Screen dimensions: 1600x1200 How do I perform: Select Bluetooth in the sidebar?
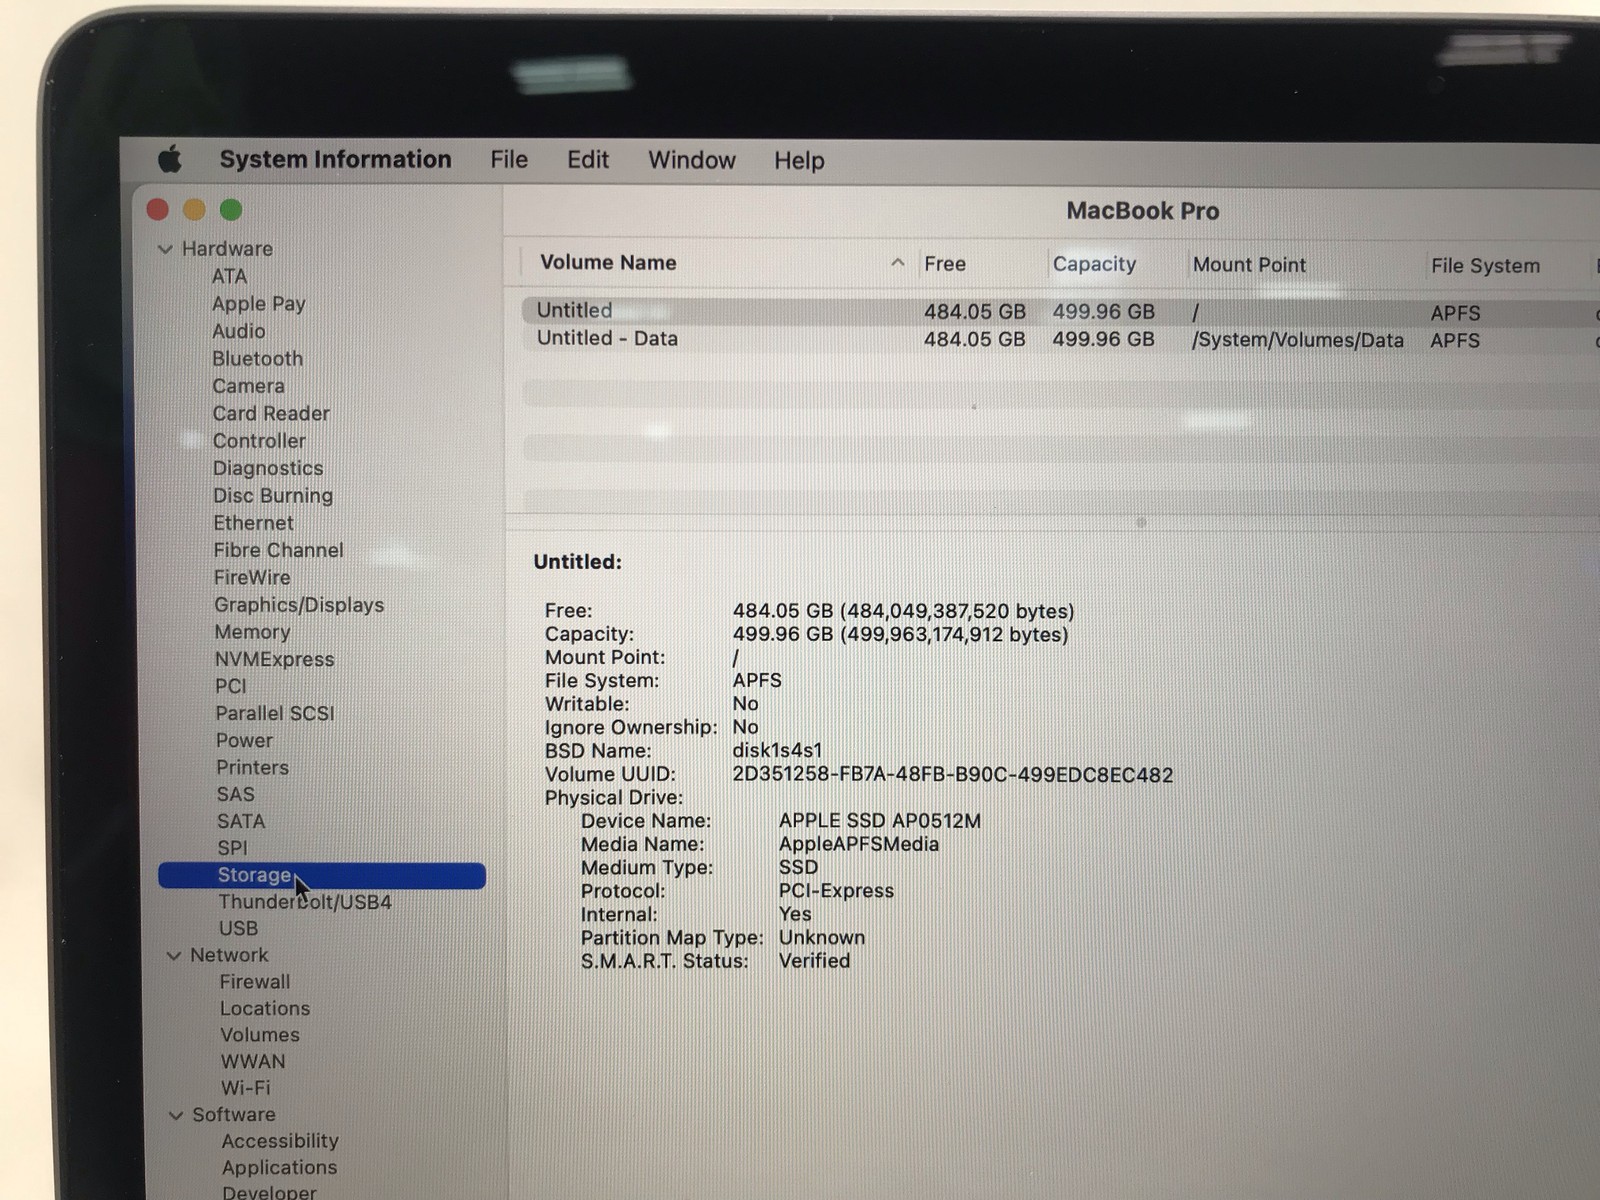click(257, 358)
